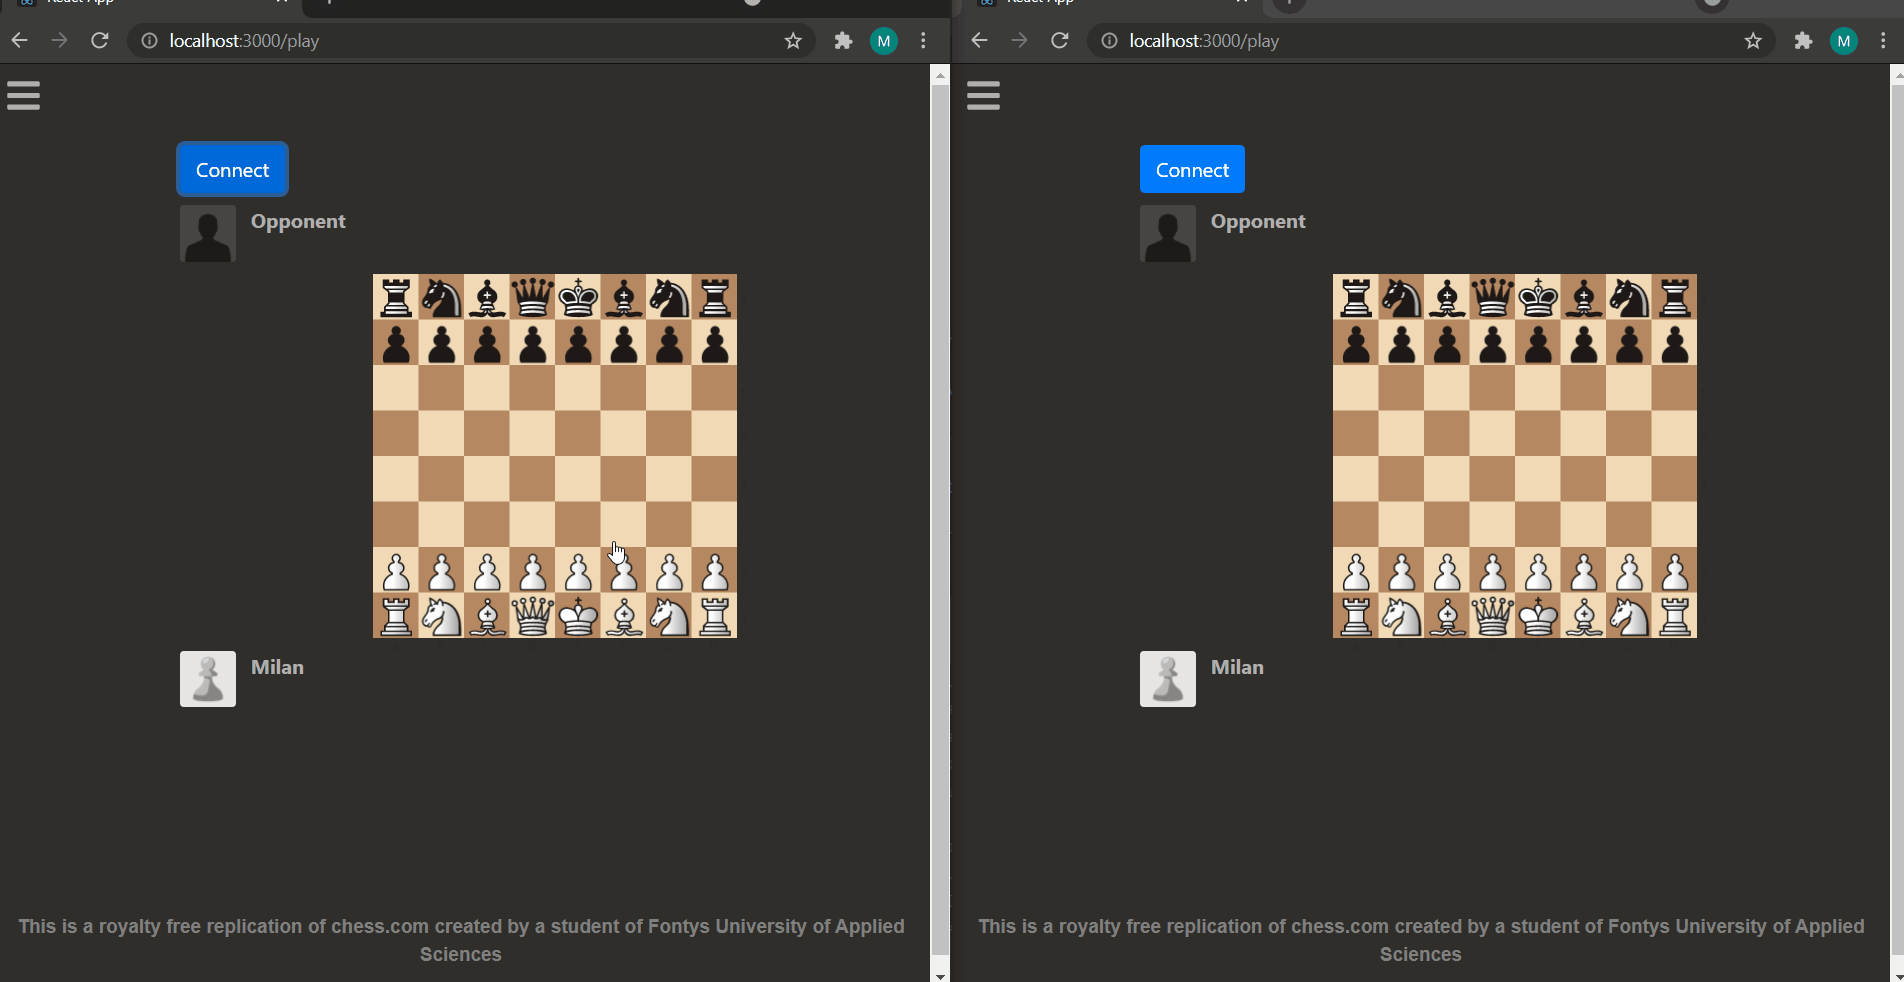
Task: Click the forward navigation arrow in the right browser
Action: click(x=1018, y=41)
